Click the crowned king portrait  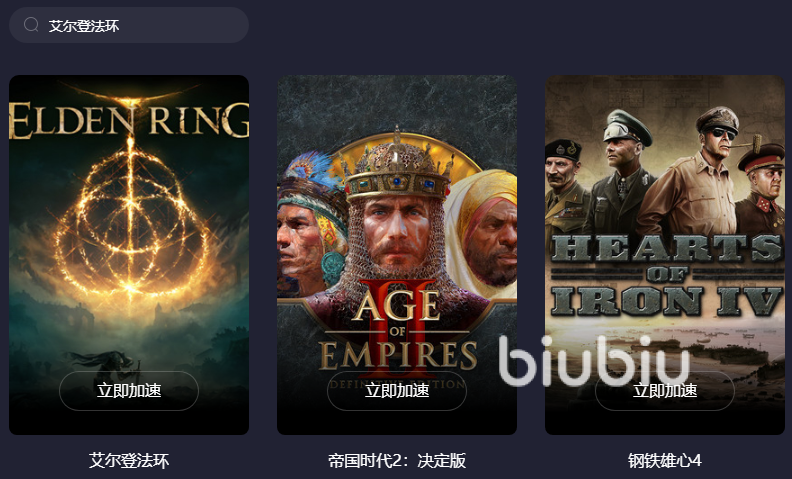[x=397, y=212]
